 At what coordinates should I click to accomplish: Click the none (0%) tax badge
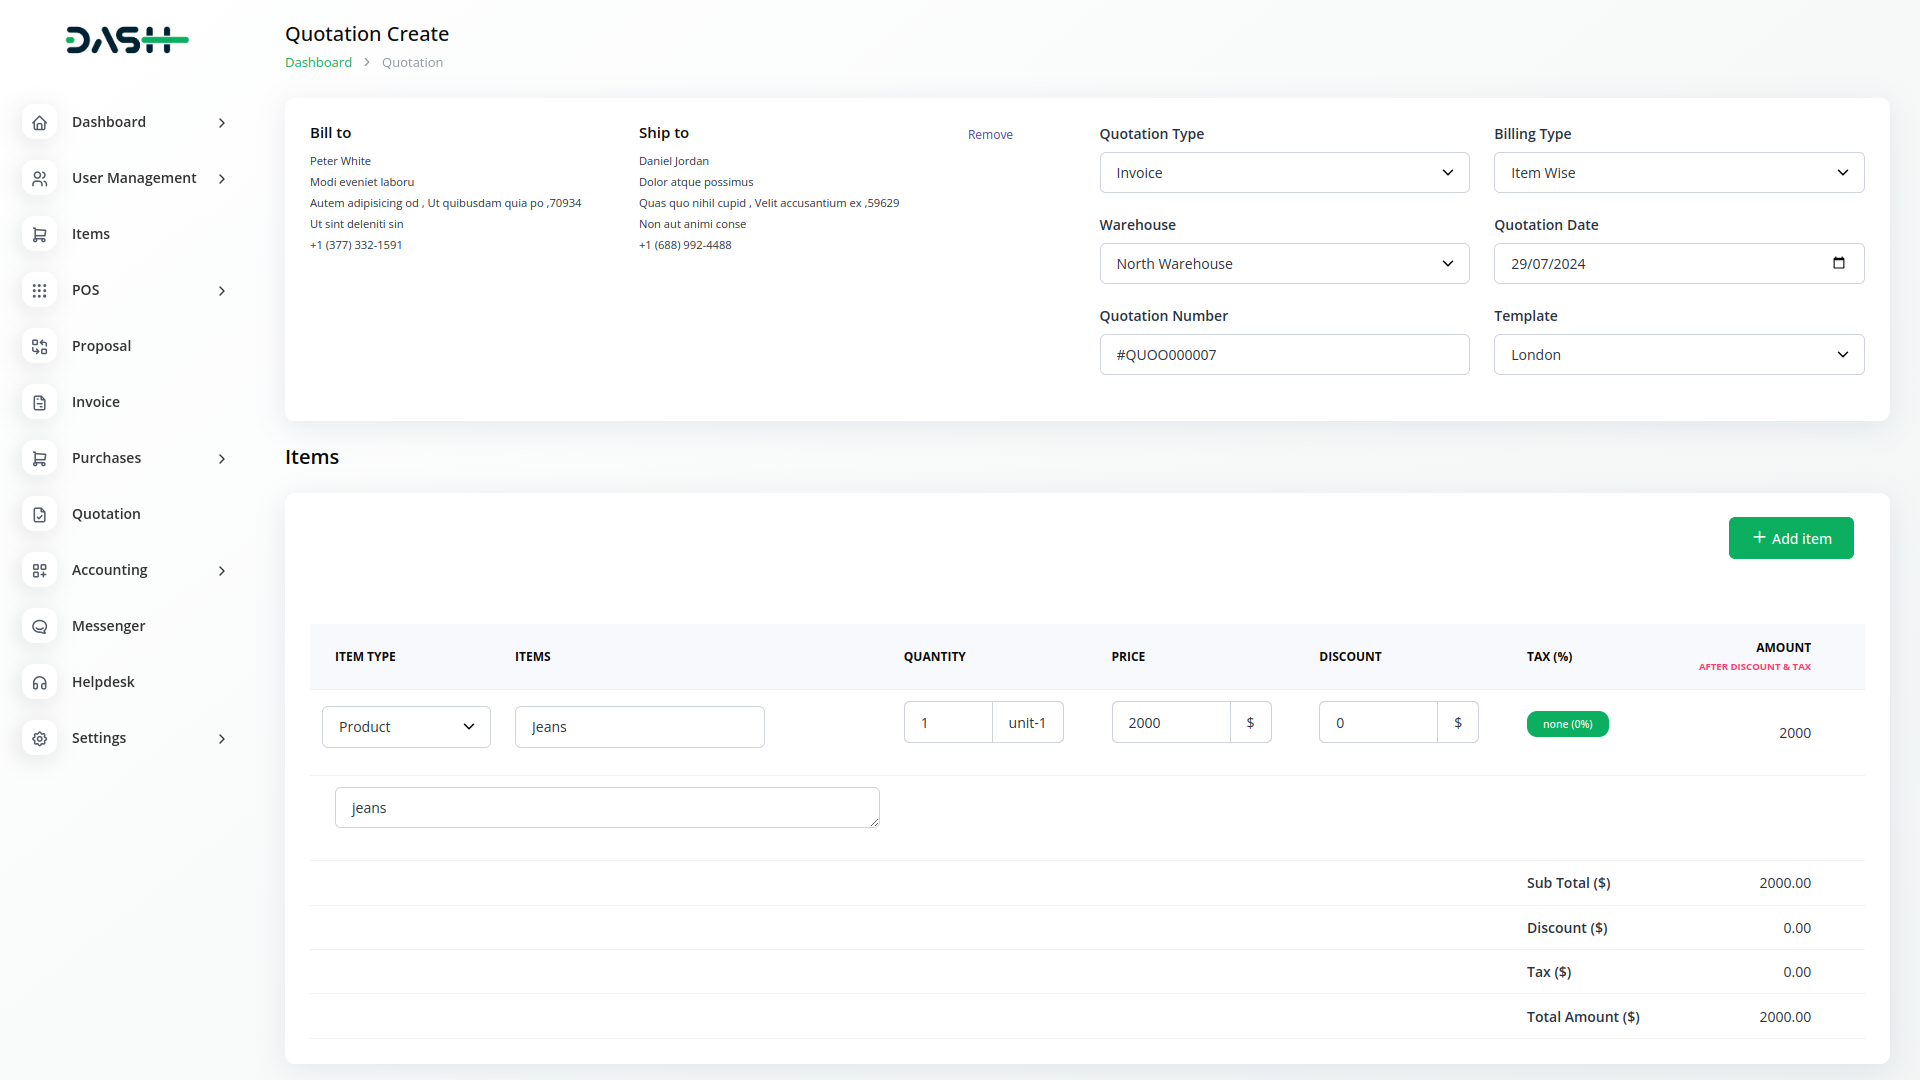pos(1567,724)
